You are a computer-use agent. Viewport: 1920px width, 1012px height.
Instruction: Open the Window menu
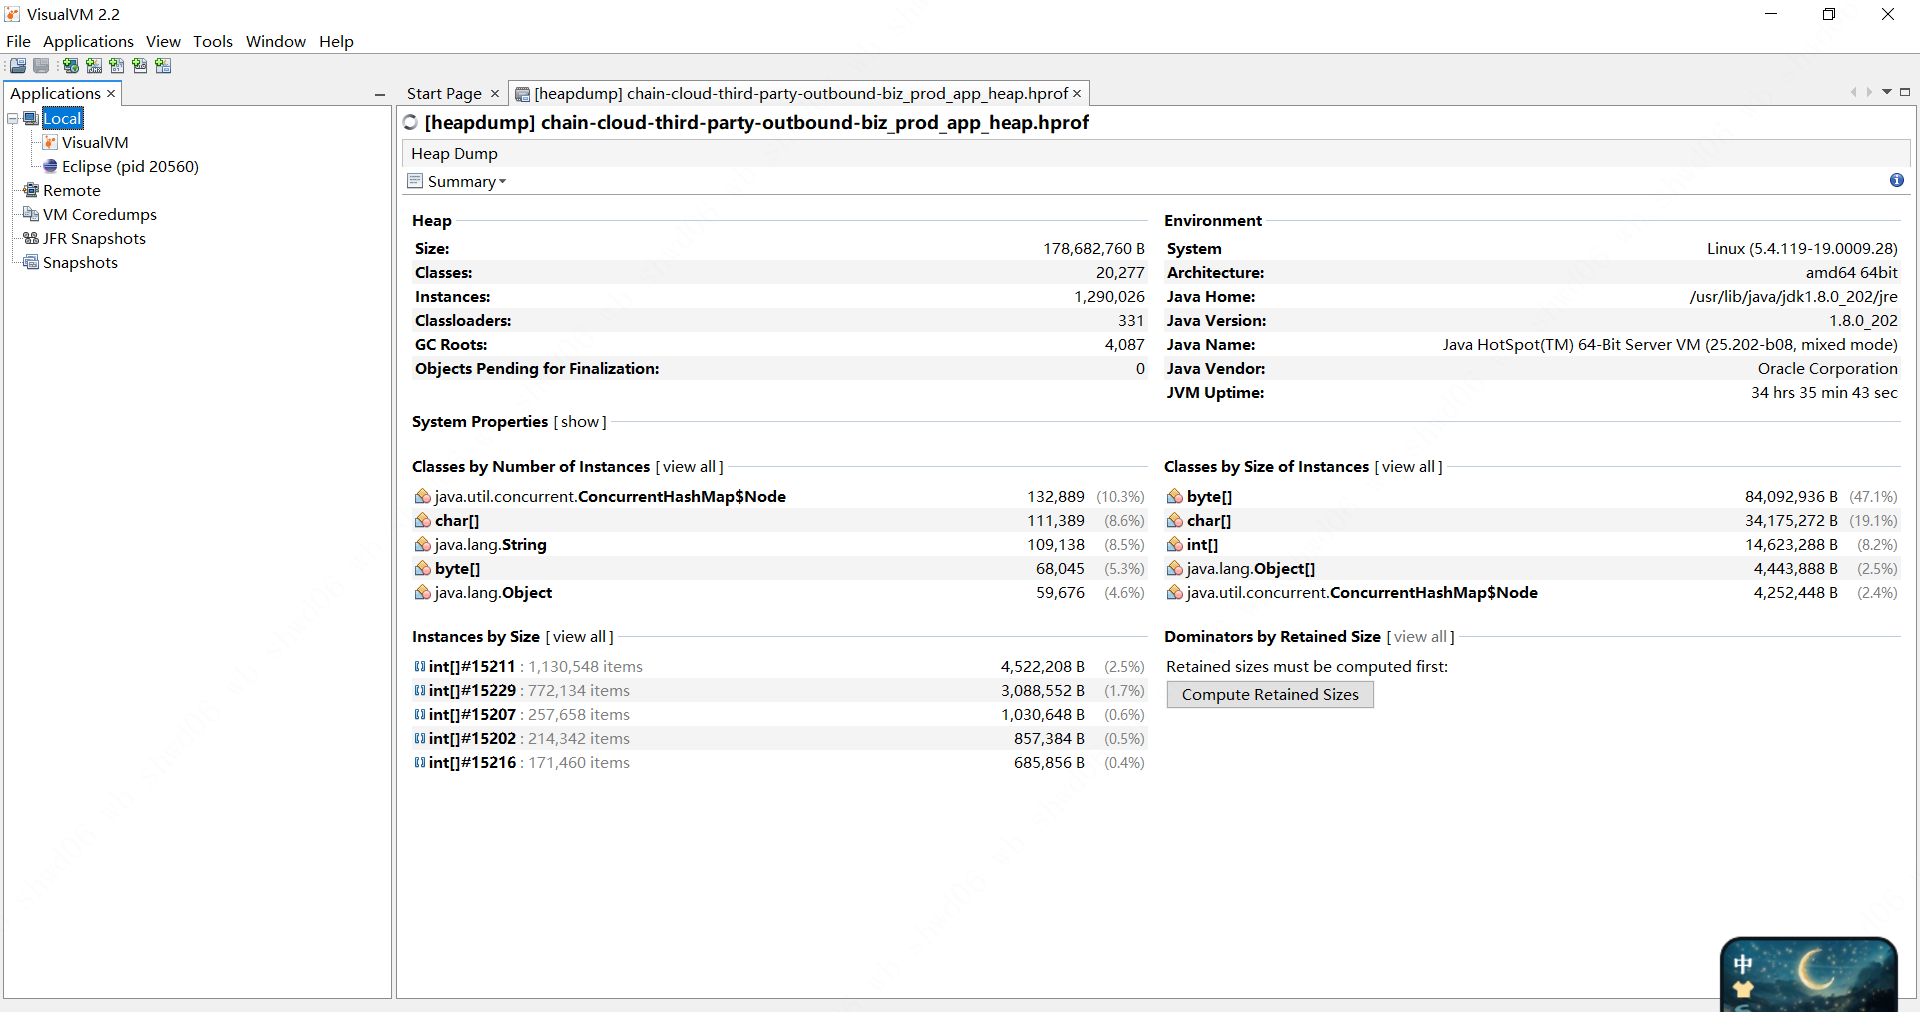(276, 41)
